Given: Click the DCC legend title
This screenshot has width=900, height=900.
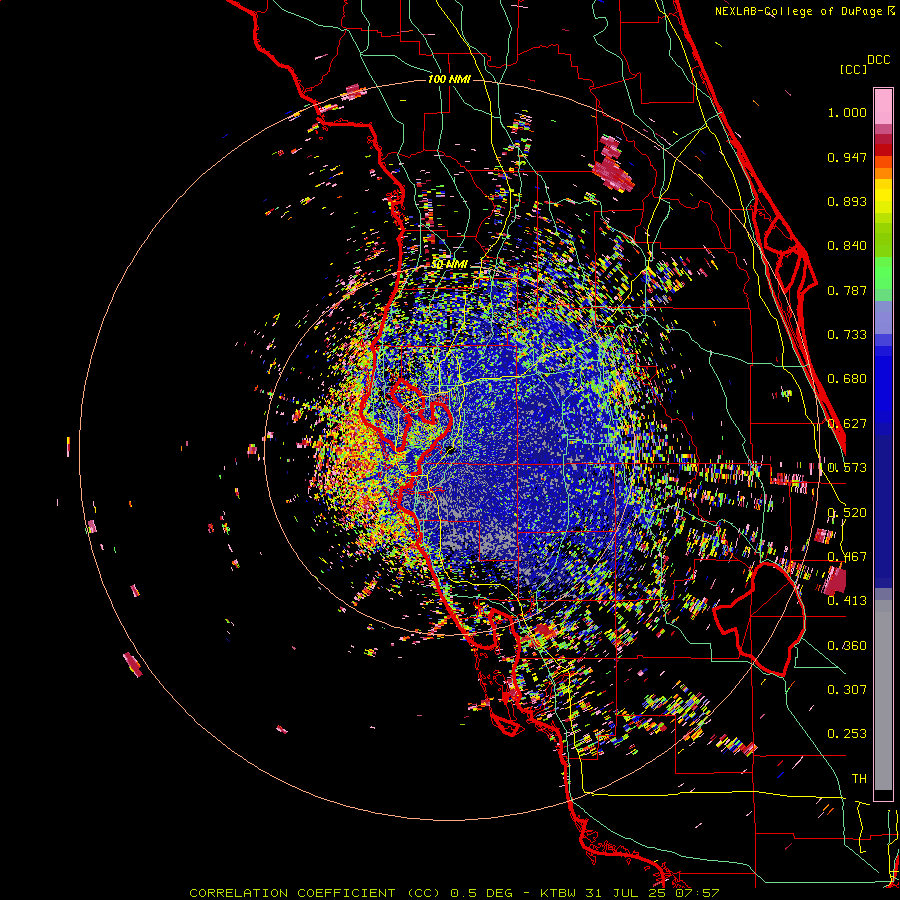Looking at the screenshot, I should point(879,59).
